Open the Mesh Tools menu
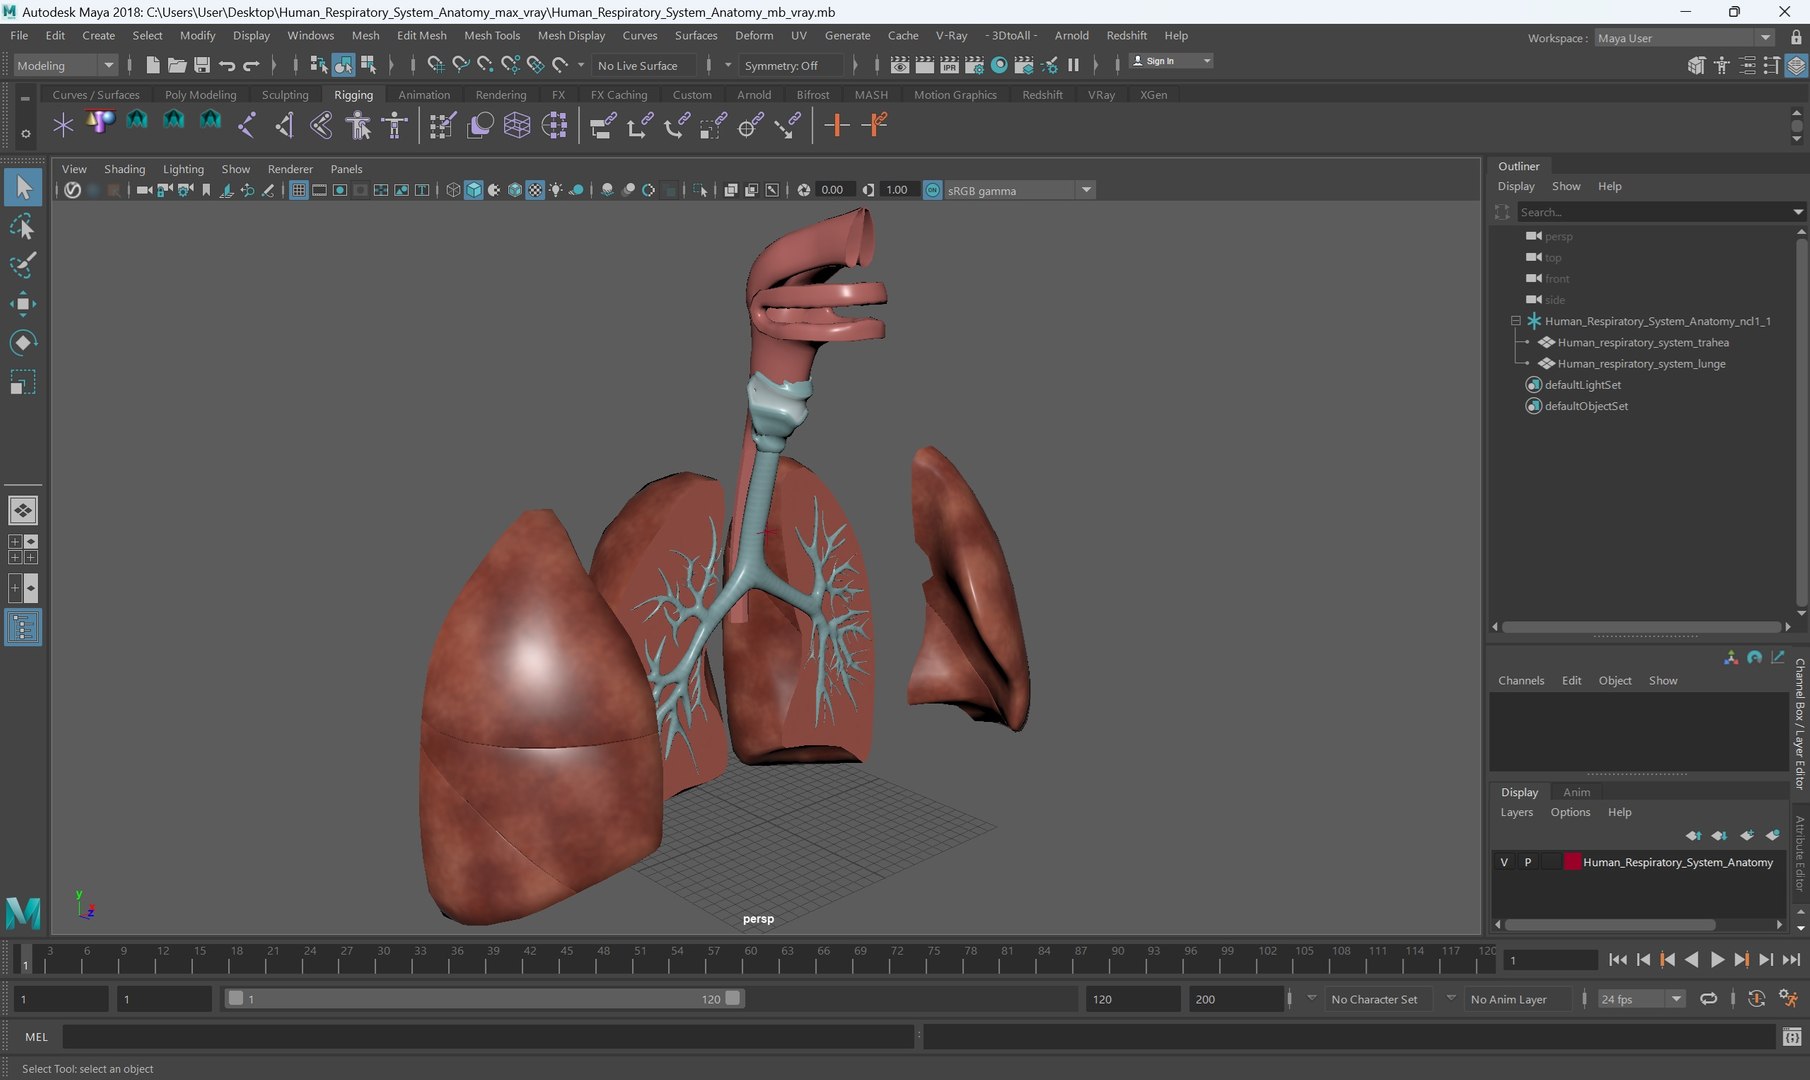 coord(492,35)
